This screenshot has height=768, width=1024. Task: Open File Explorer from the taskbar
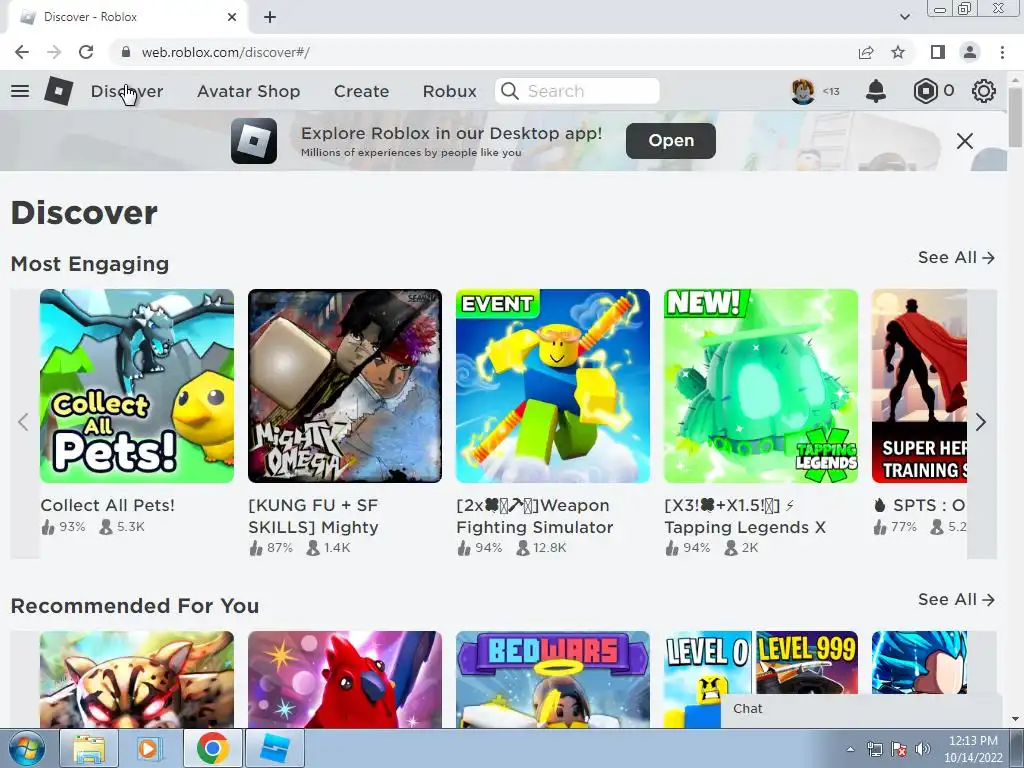pos(89,748)
